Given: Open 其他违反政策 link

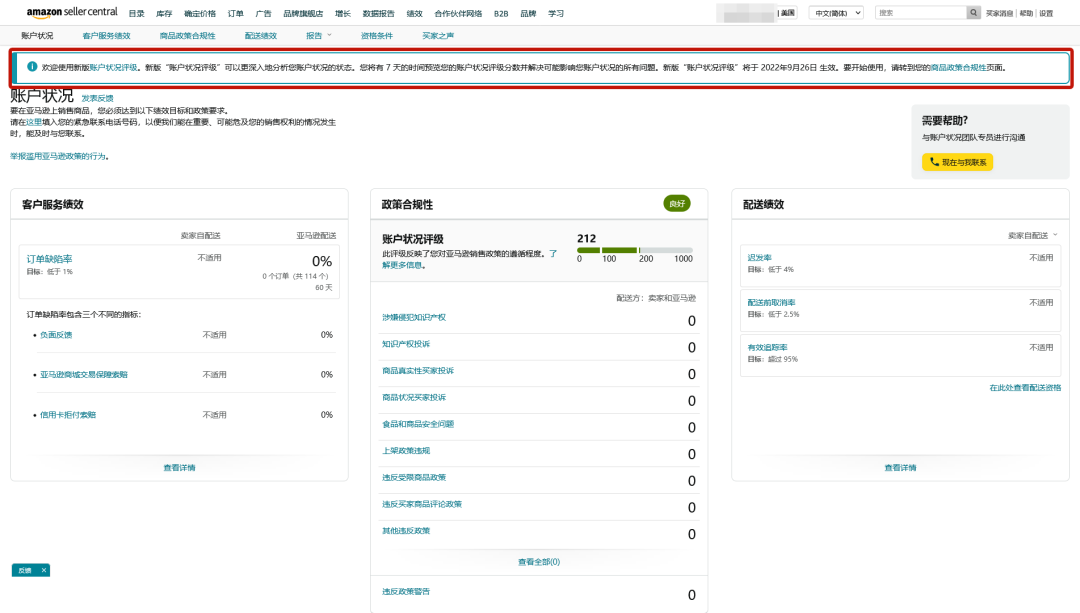Looking at the screenshot, I should (x=406, y=531).
